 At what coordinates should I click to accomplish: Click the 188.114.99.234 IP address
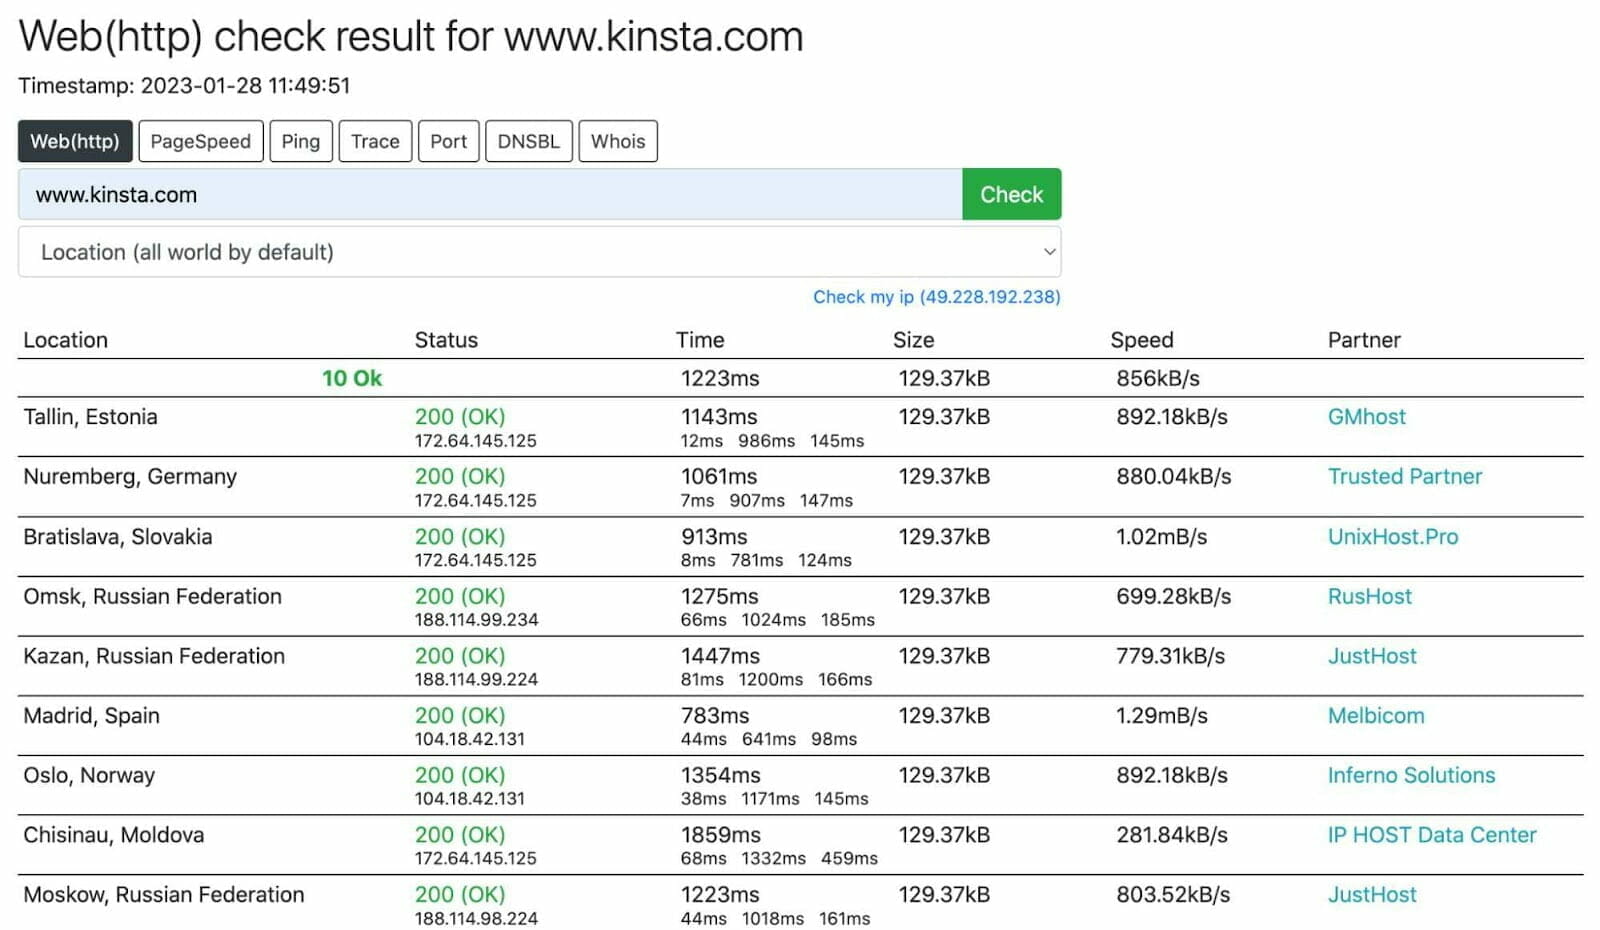click(x=476, y=620)
